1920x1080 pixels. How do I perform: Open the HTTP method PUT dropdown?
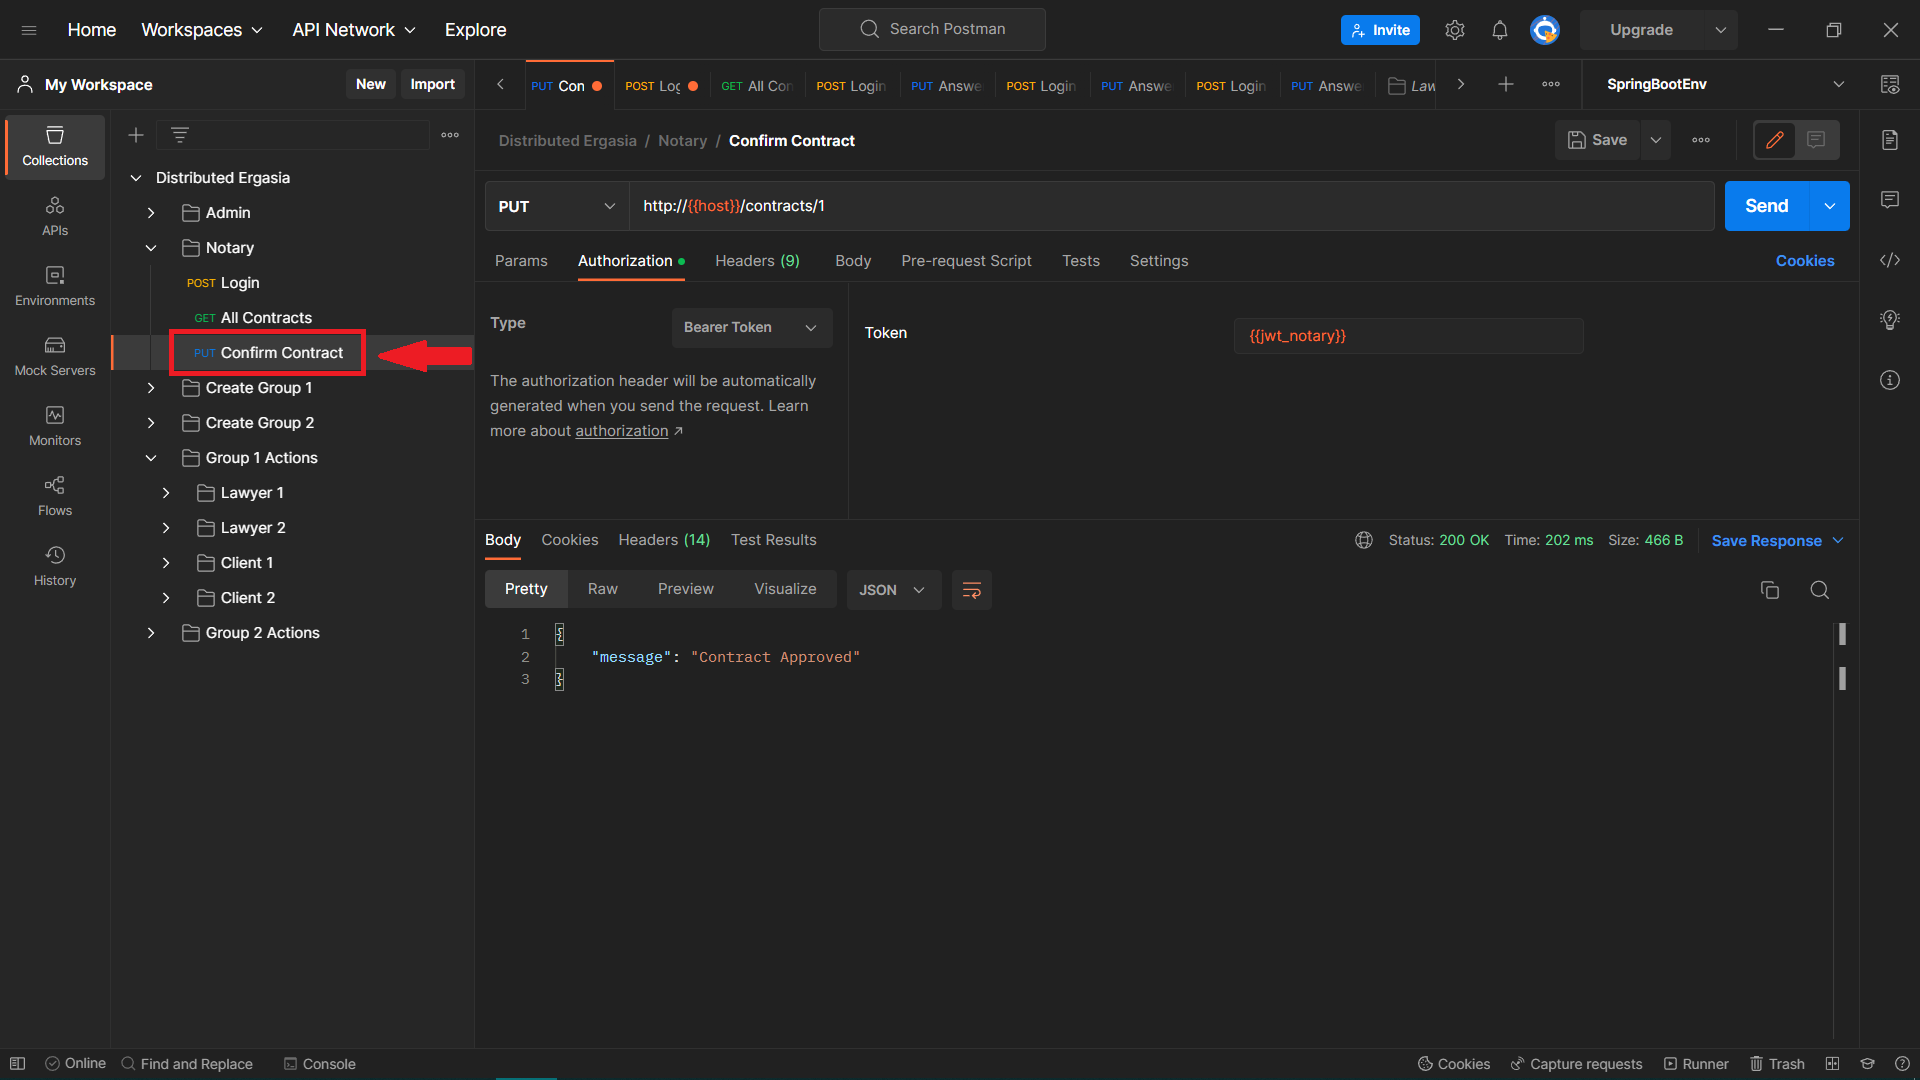pos(557,206)
